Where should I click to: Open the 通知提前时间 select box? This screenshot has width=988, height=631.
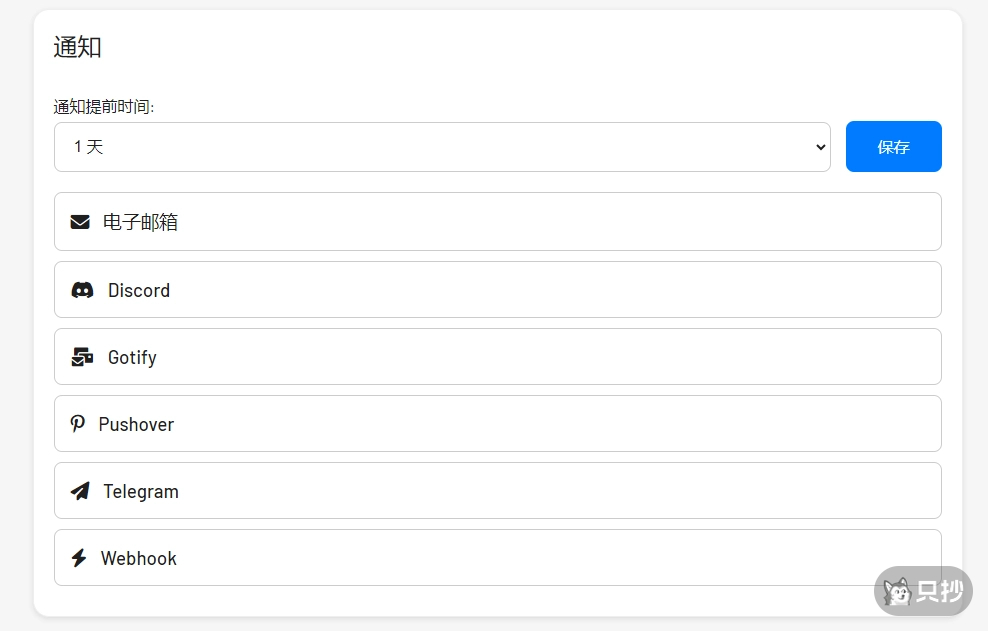pos(442,147)
